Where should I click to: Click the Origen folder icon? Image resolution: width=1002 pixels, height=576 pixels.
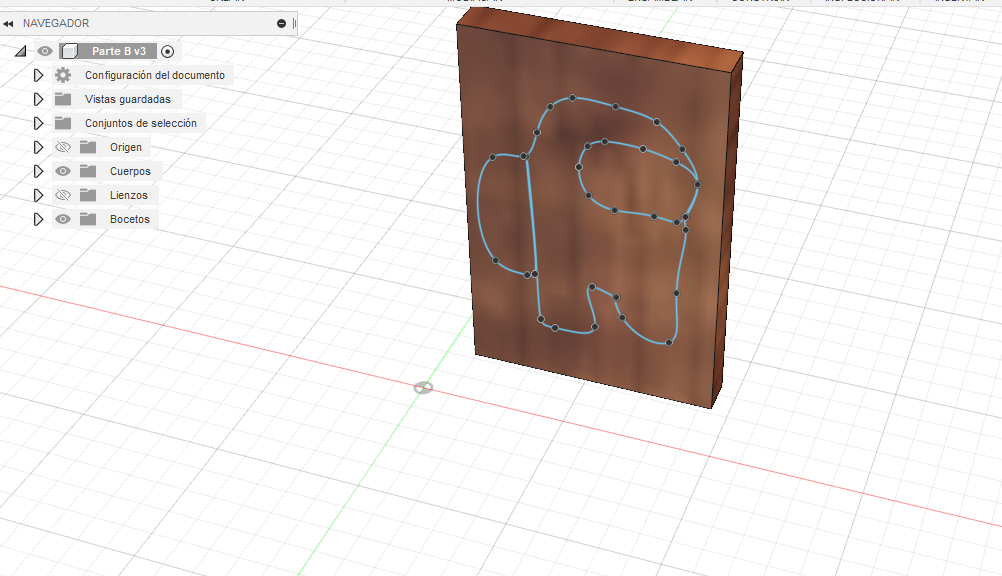click(88, 147)
